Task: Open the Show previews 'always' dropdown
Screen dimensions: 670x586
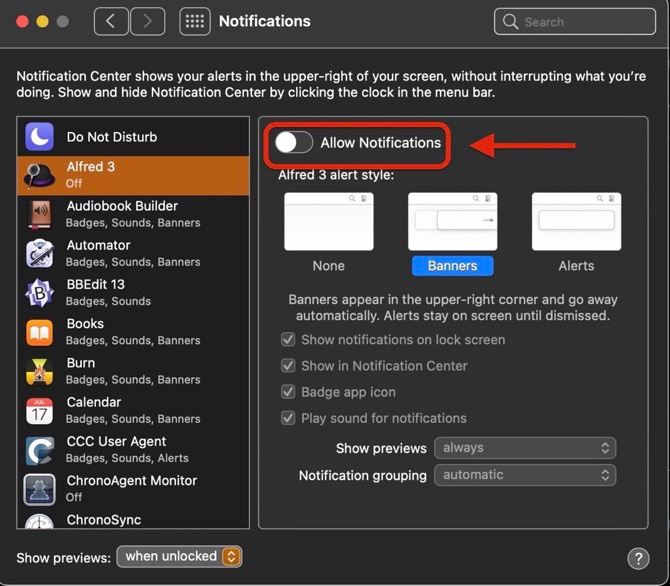Action: click(525, 448)
